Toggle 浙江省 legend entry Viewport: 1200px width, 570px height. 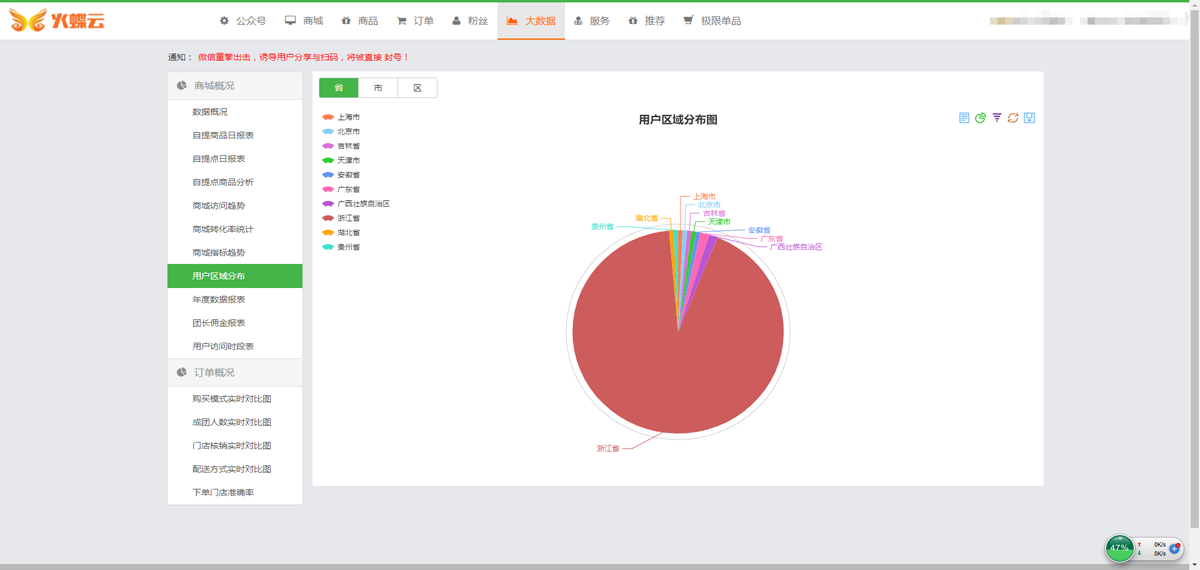pyautogui.click(x=341, y=218)
